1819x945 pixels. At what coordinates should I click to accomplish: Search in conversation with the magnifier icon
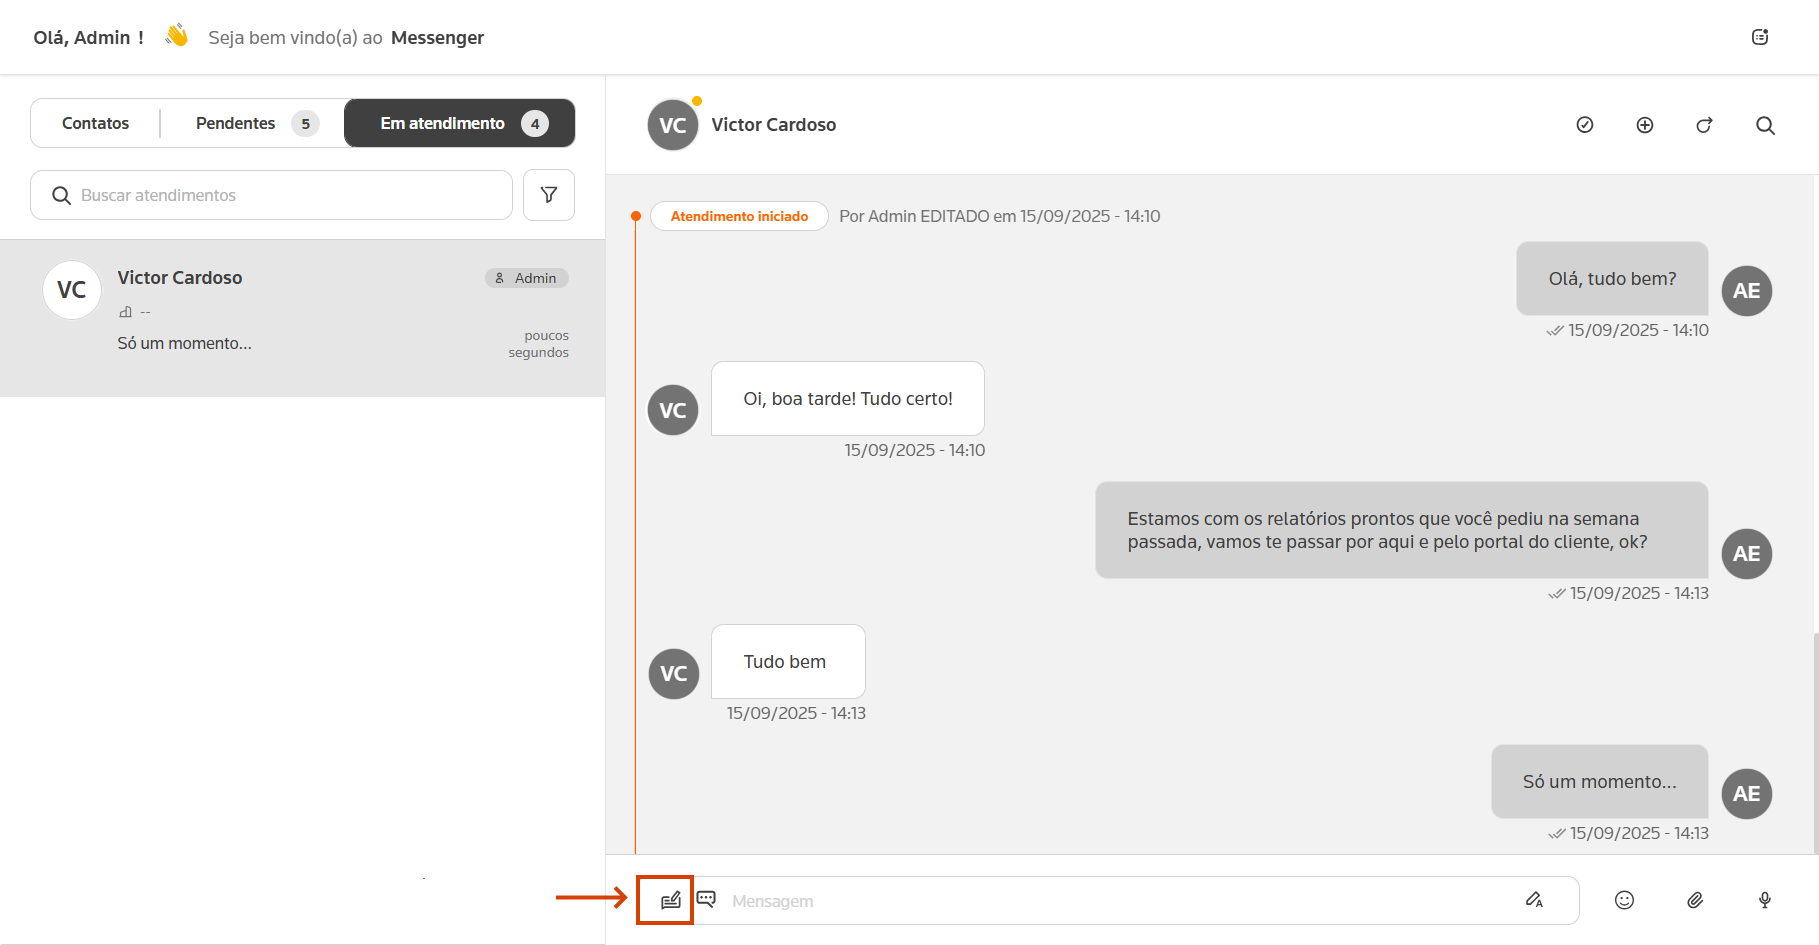(1765, 125)
